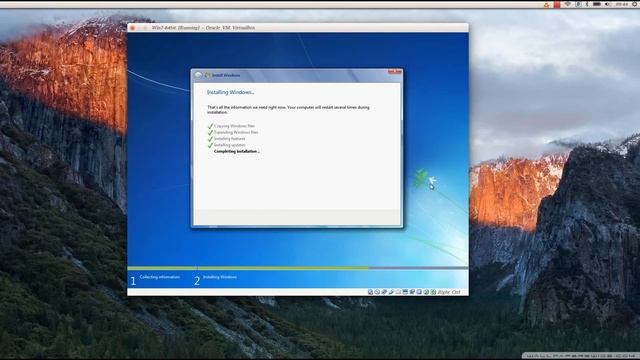Open hard disk activity indicator in VirtualBox status bar
Screen dimensions: 640x360
click(370, 292)
